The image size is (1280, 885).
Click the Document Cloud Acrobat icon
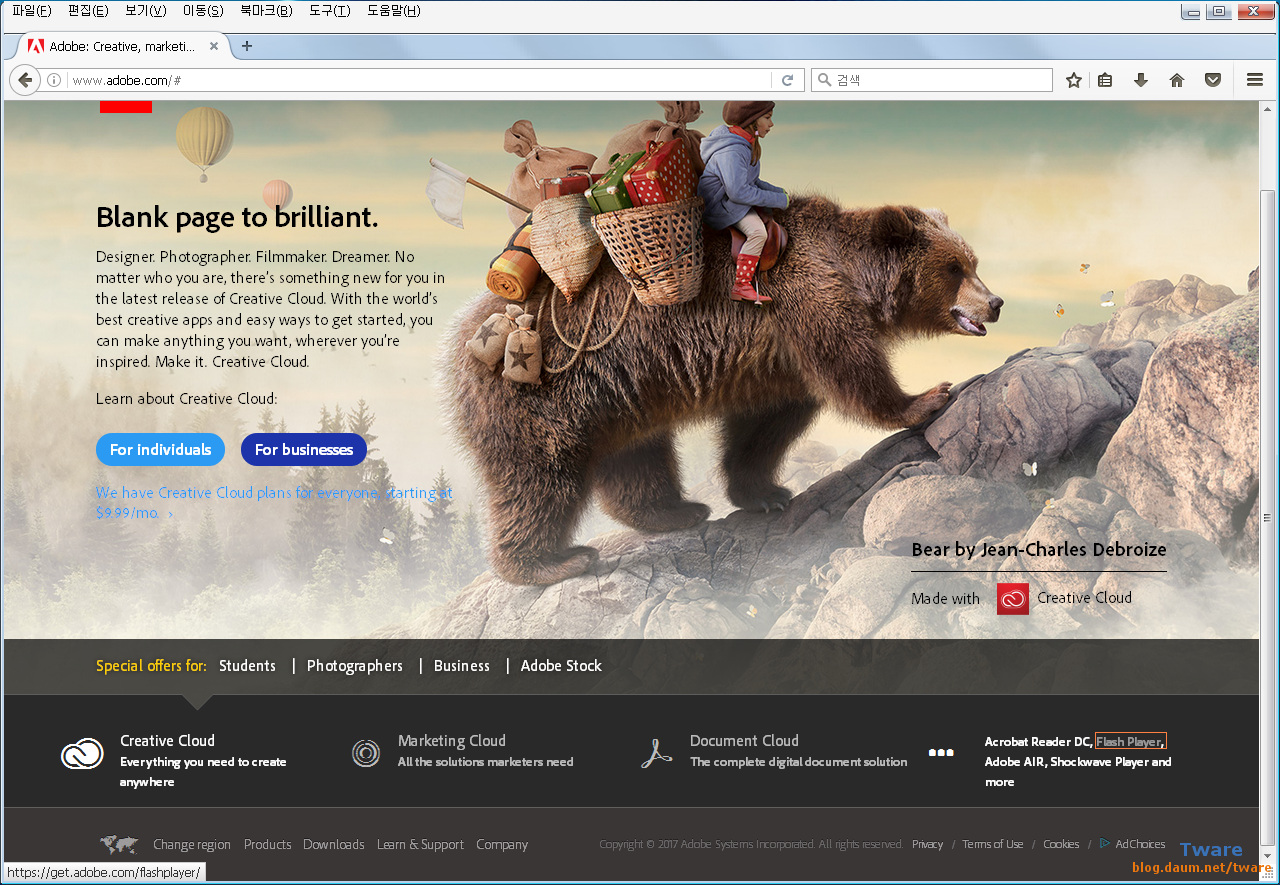[x=656, y=753]
